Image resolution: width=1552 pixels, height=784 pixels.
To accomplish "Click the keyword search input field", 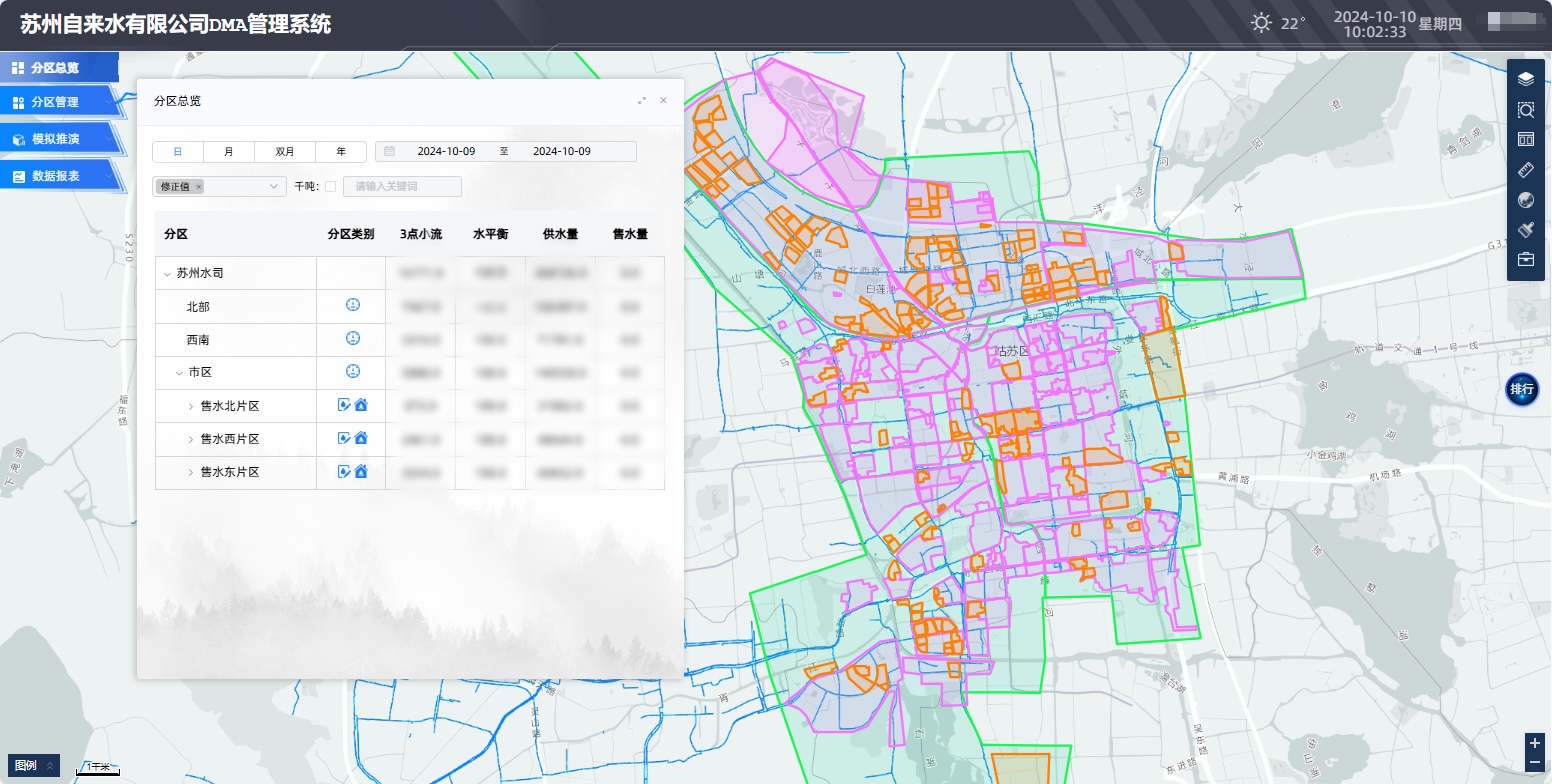I will (x=402, y=186).
